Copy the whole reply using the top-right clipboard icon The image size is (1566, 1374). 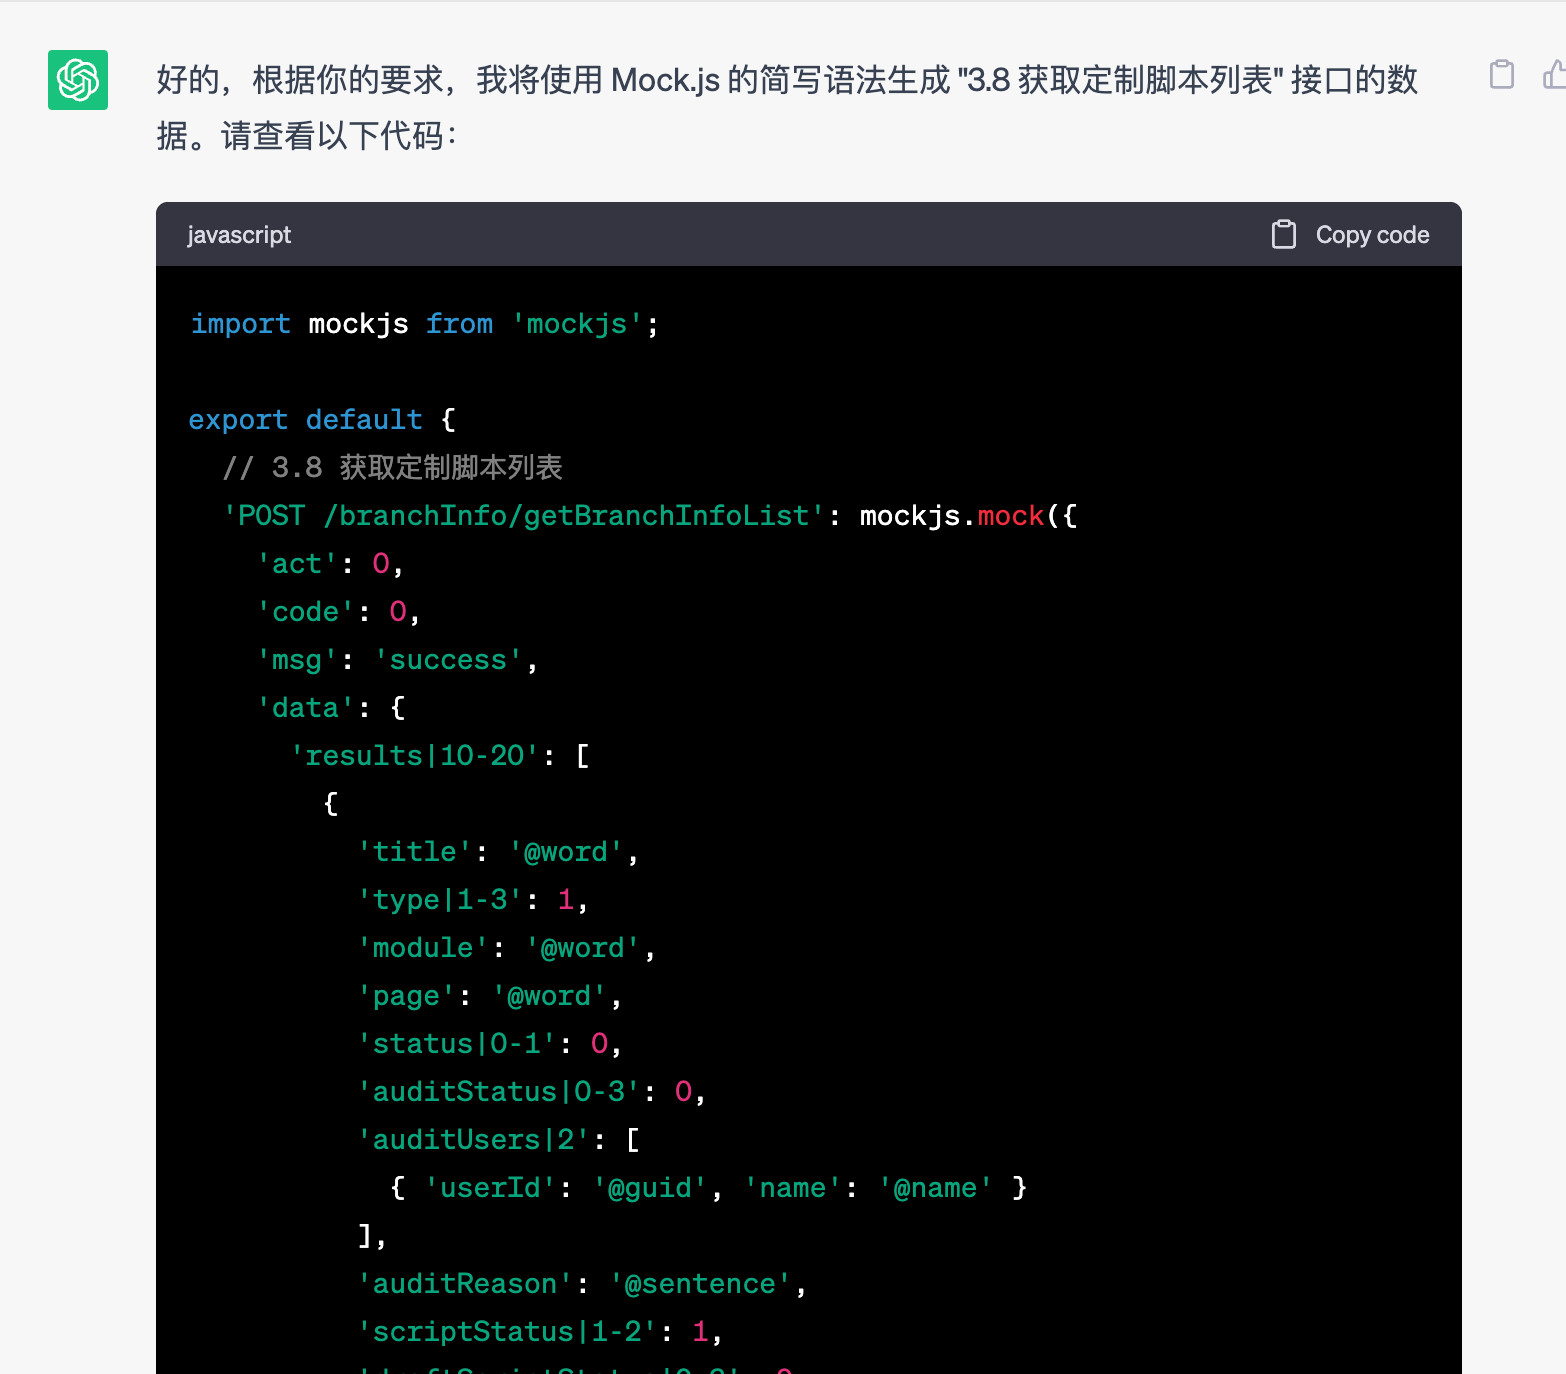click(x=1501, y=75)
